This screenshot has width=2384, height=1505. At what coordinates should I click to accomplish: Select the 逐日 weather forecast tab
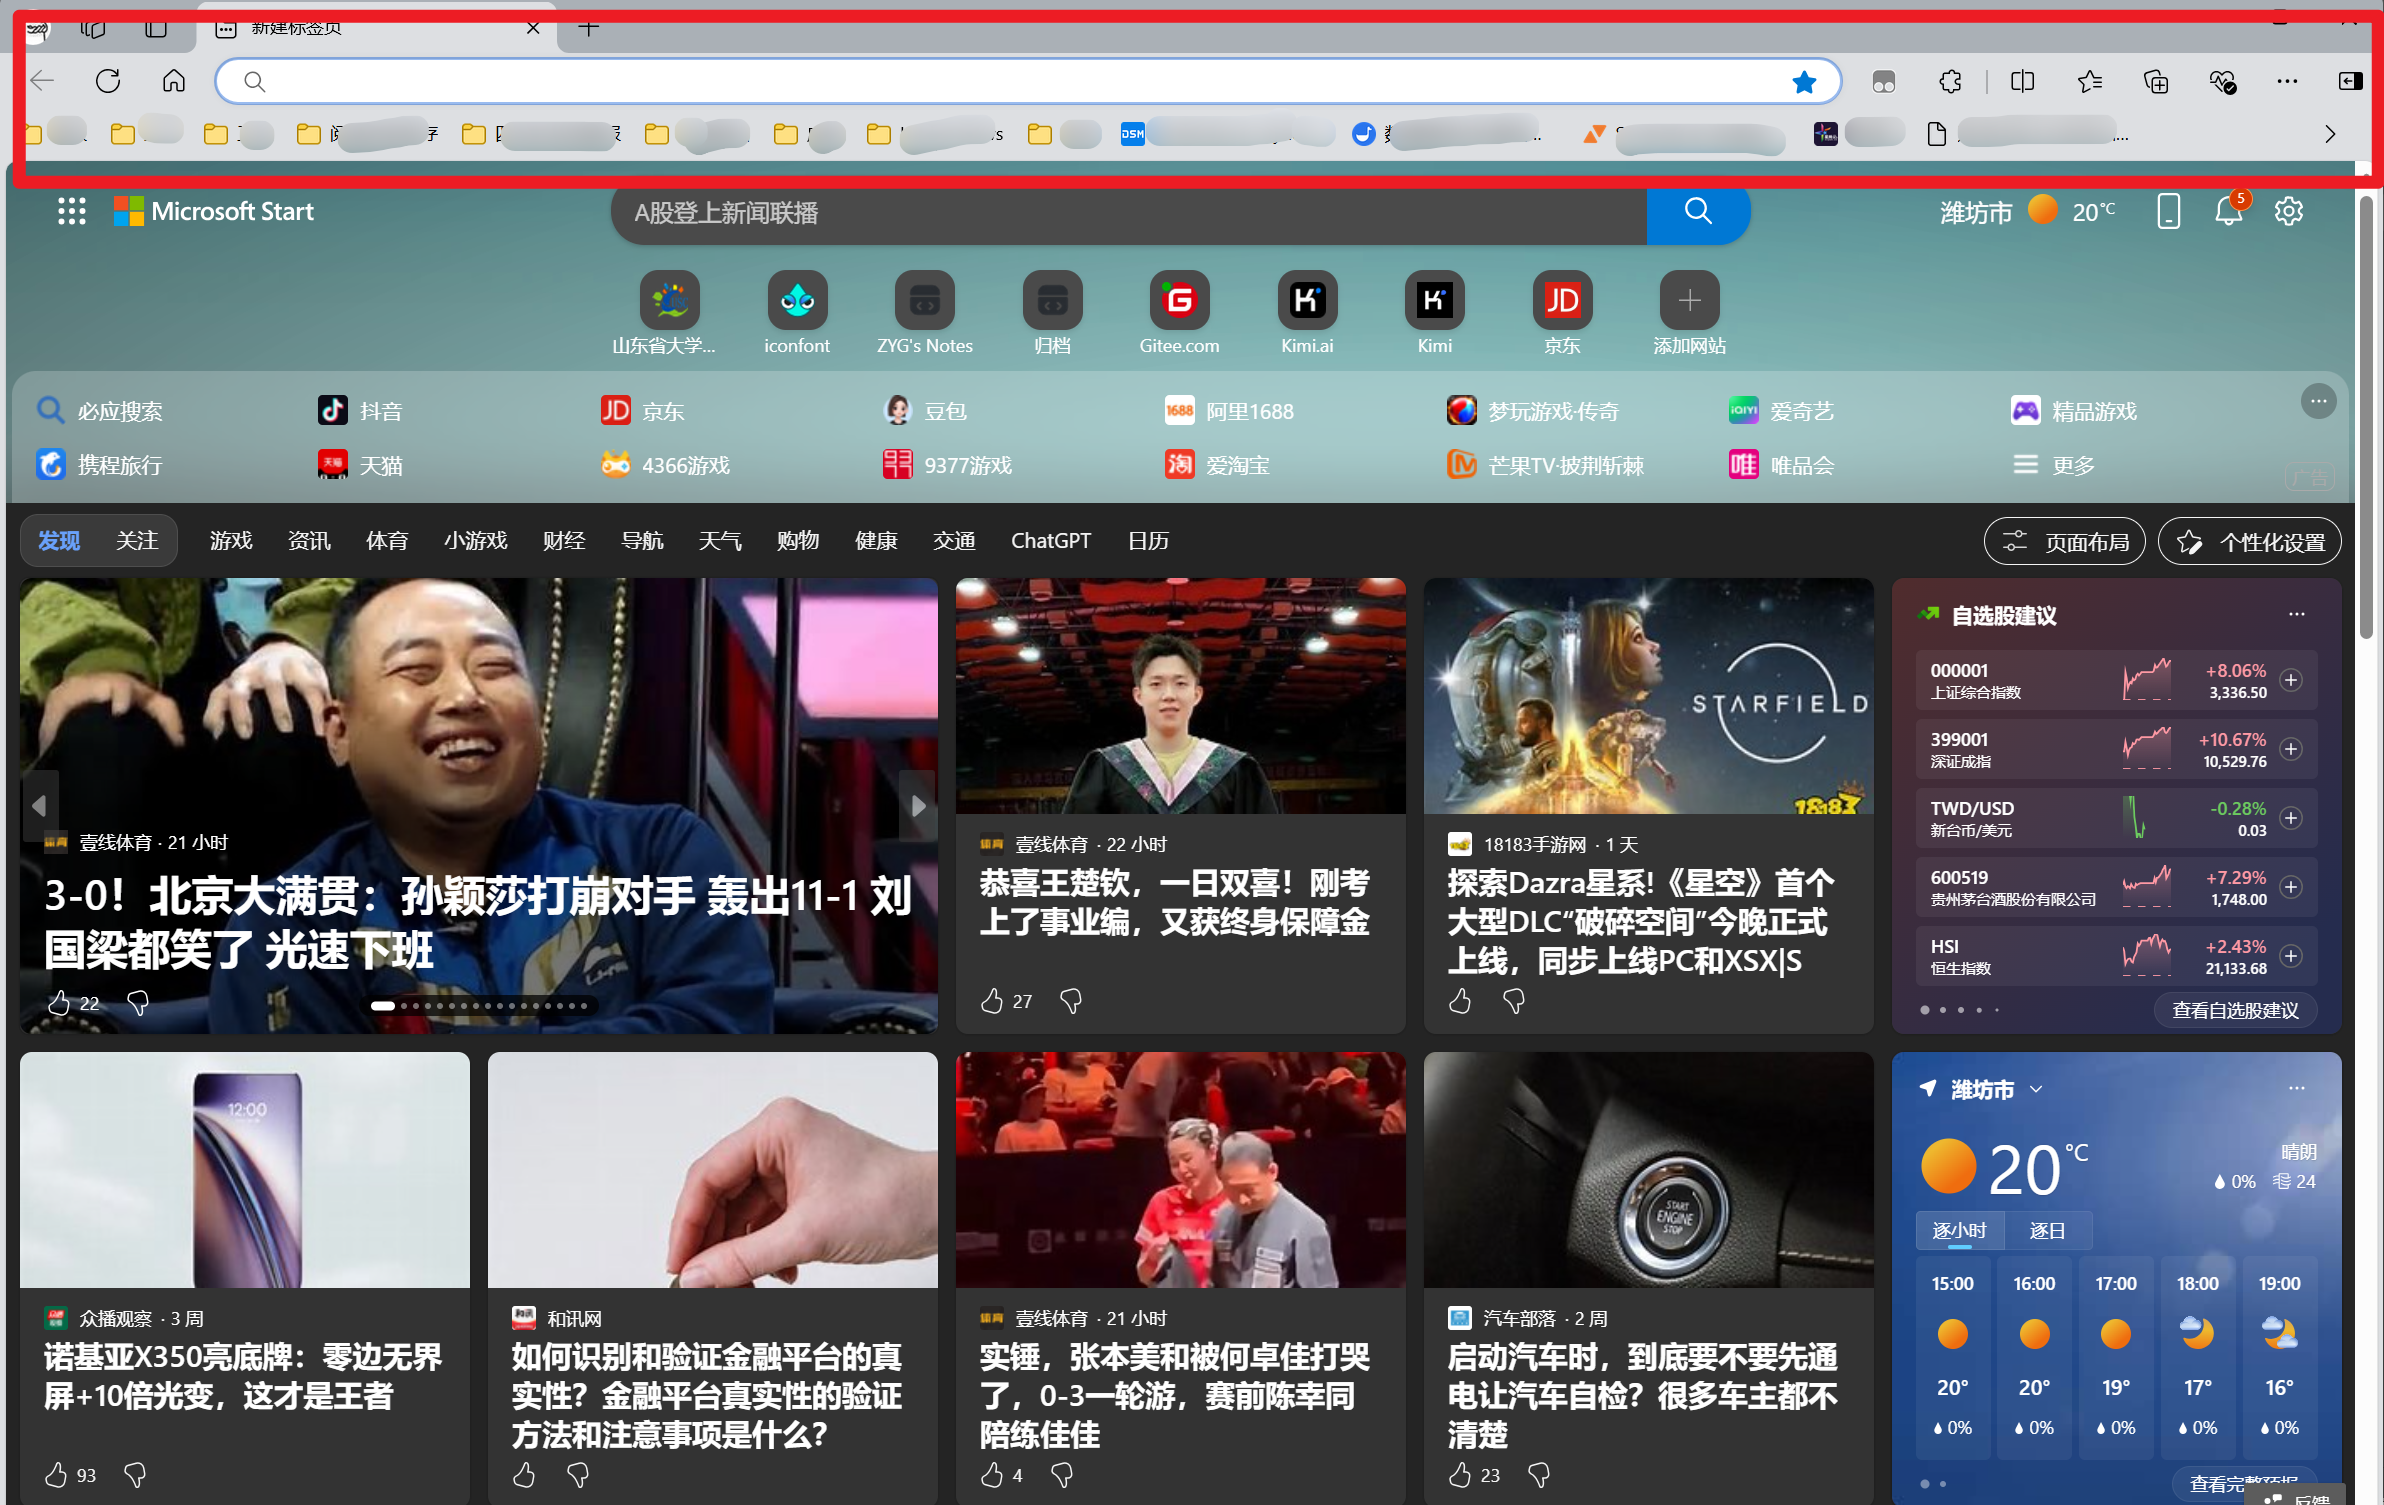point(2046,1230)
